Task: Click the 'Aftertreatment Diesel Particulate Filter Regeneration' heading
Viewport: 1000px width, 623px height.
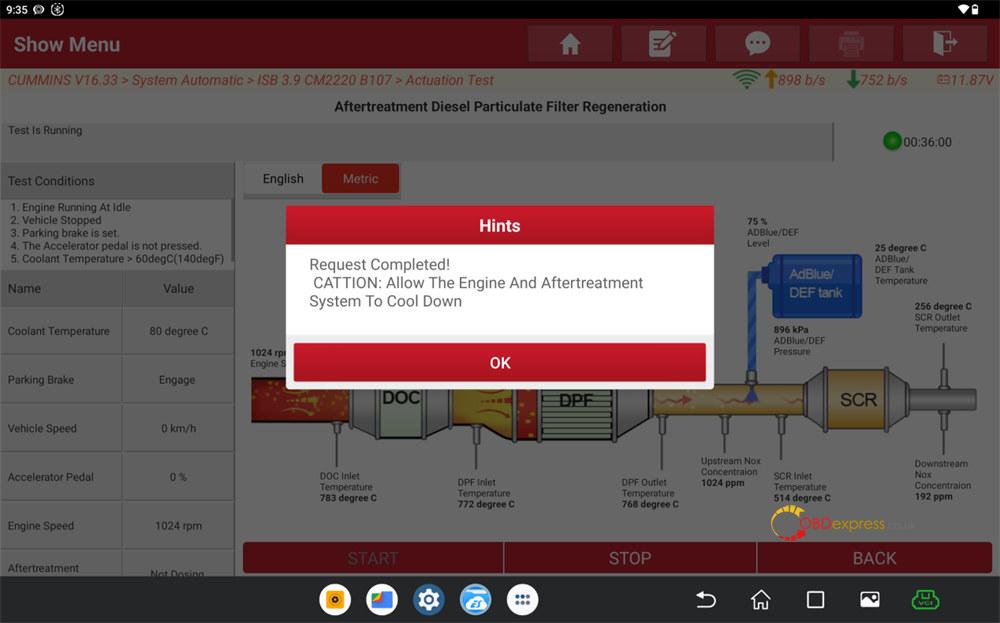Action: pyautogui.click(x=500, y=106)
